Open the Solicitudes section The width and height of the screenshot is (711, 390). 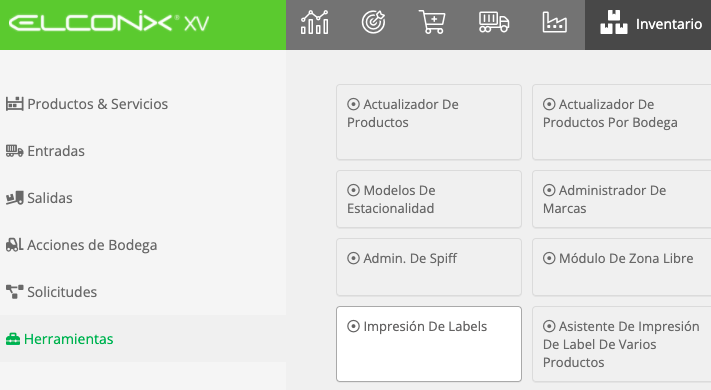[51, 292]
